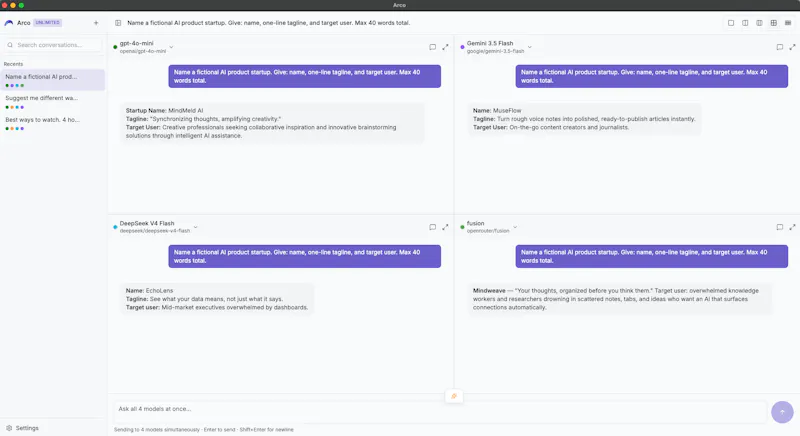Screen dimensions: 800x436
Task: Open the fusion model dropdown
Action: (x=515, y=227)
